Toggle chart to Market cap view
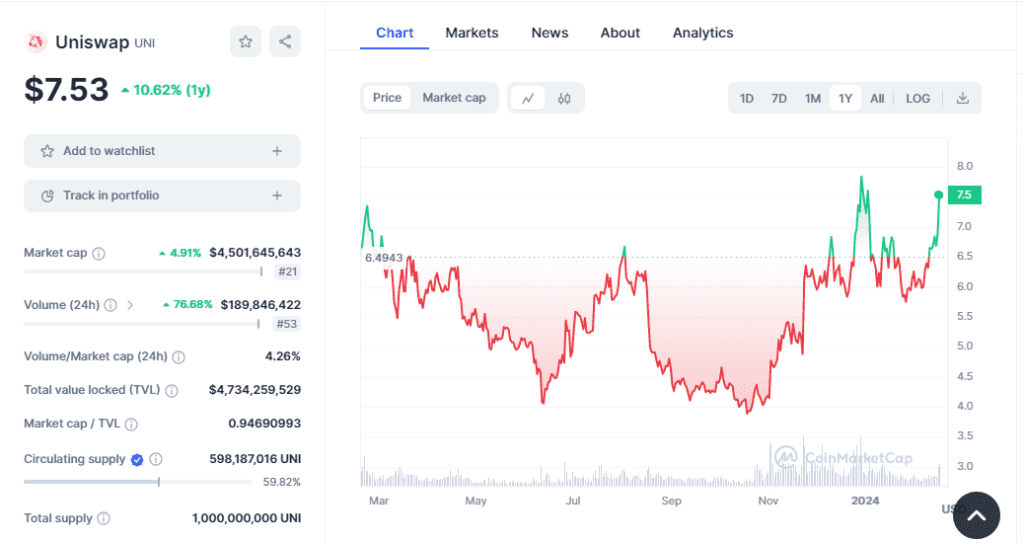The image size is (1024, 544). (454, 98)
